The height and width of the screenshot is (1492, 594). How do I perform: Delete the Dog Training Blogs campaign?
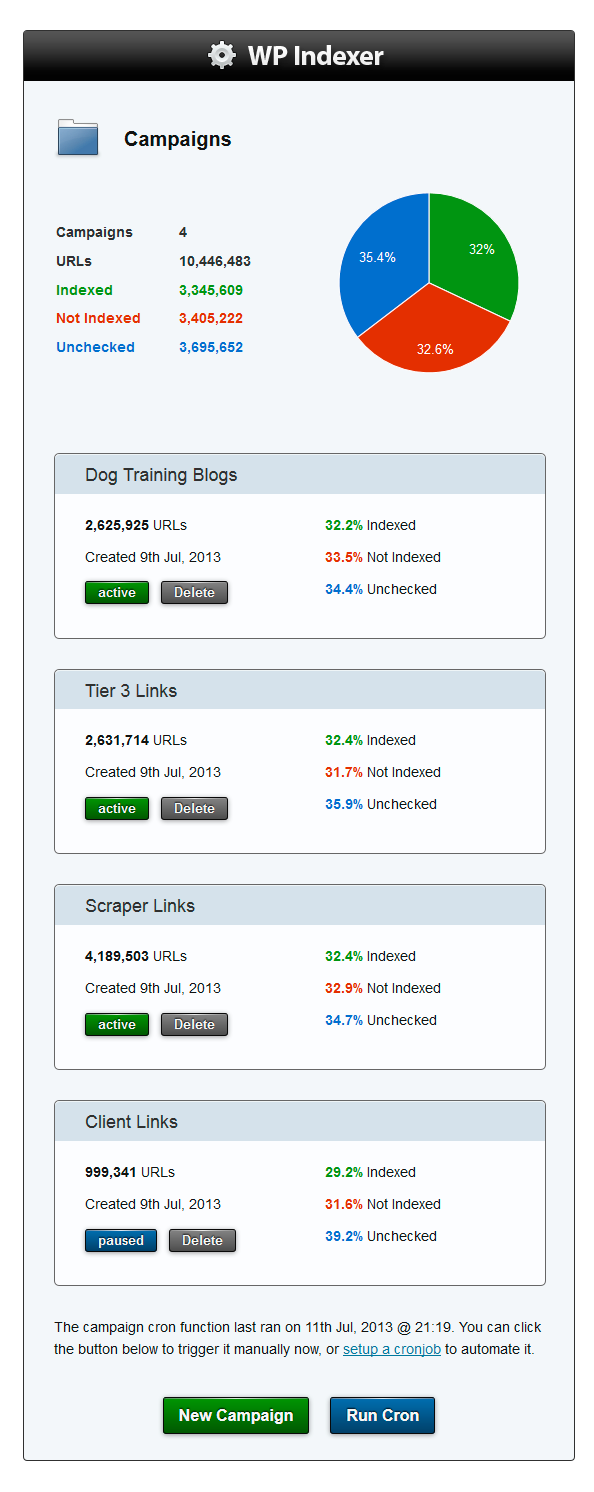point(194,592)
